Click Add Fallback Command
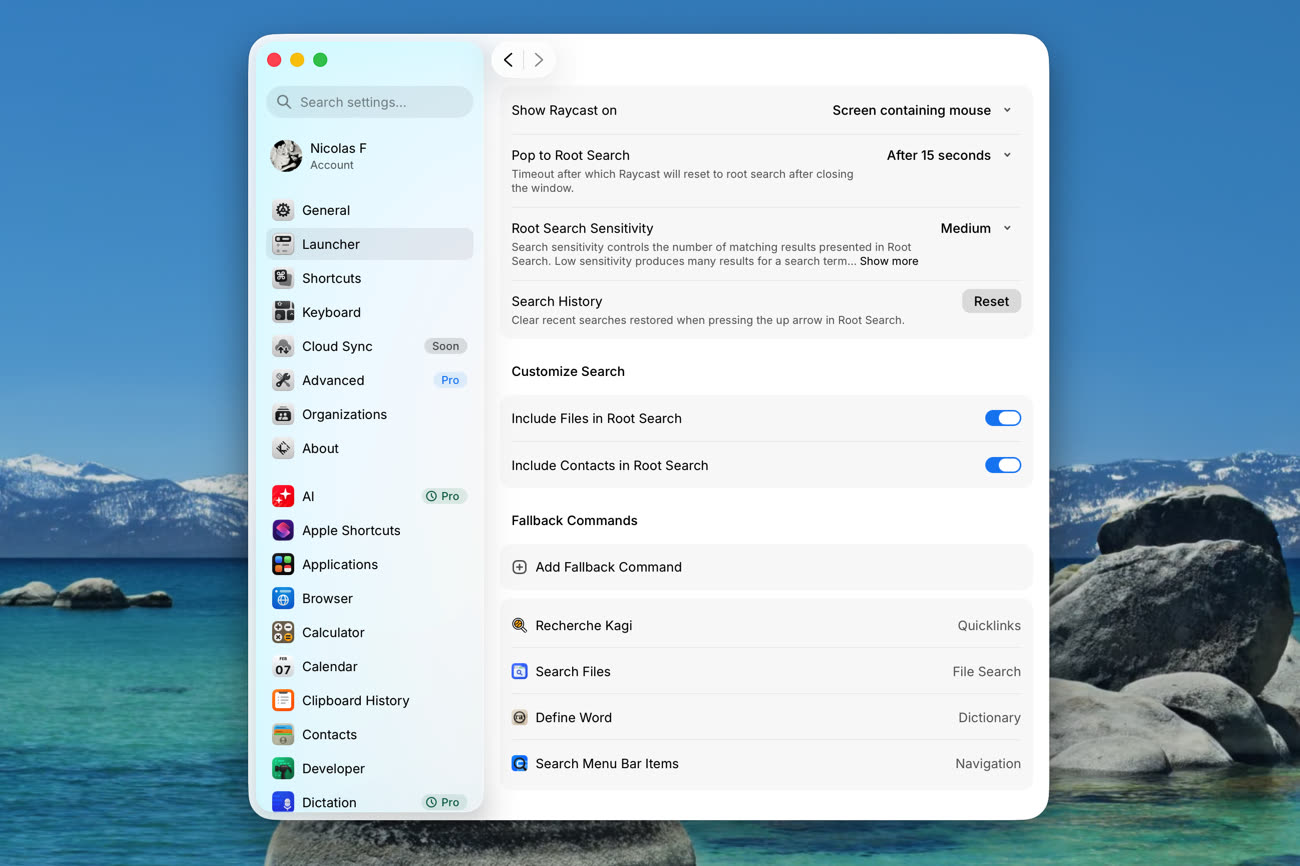 (766, 567)
